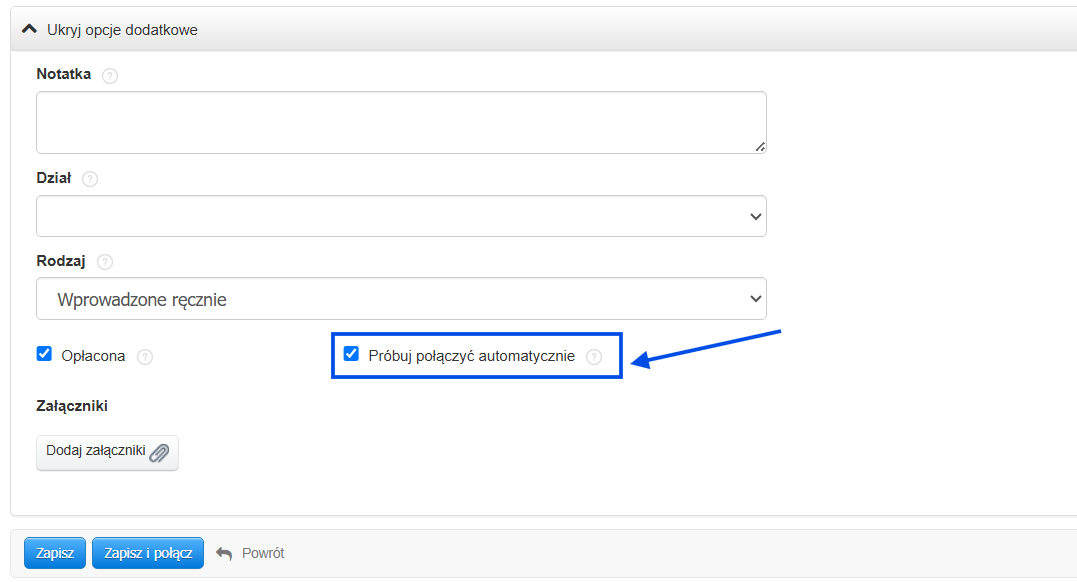Click the back arrow icon near Powrót
This screenshot has height=582, width=1077.
pos(224,553)
